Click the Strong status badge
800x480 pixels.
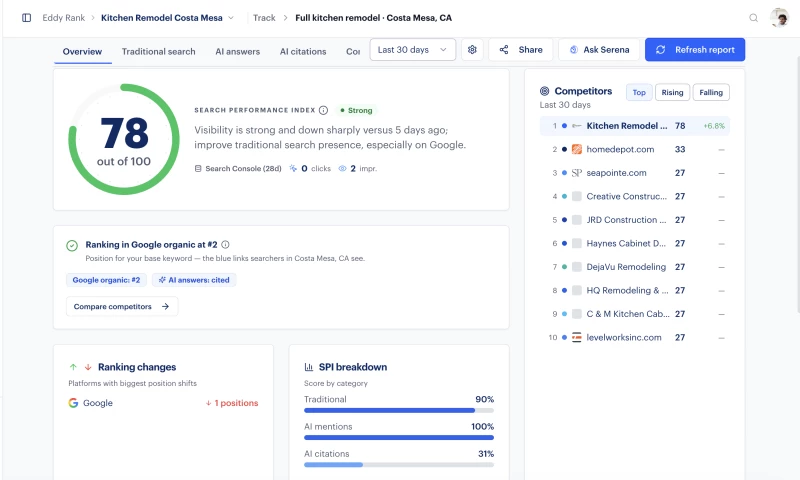pyautogui.click(x=356, y=110)
